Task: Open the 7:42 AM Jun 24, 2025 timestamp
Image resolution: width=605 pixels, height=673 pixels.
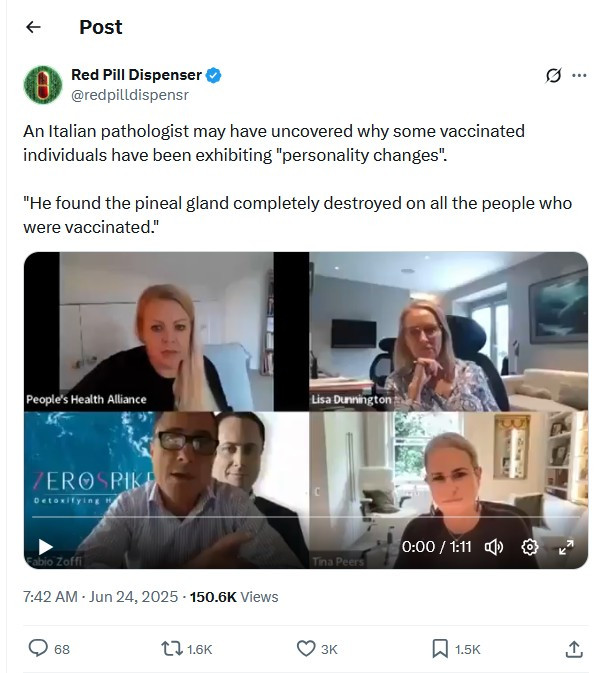Action: tap(100, 597)
